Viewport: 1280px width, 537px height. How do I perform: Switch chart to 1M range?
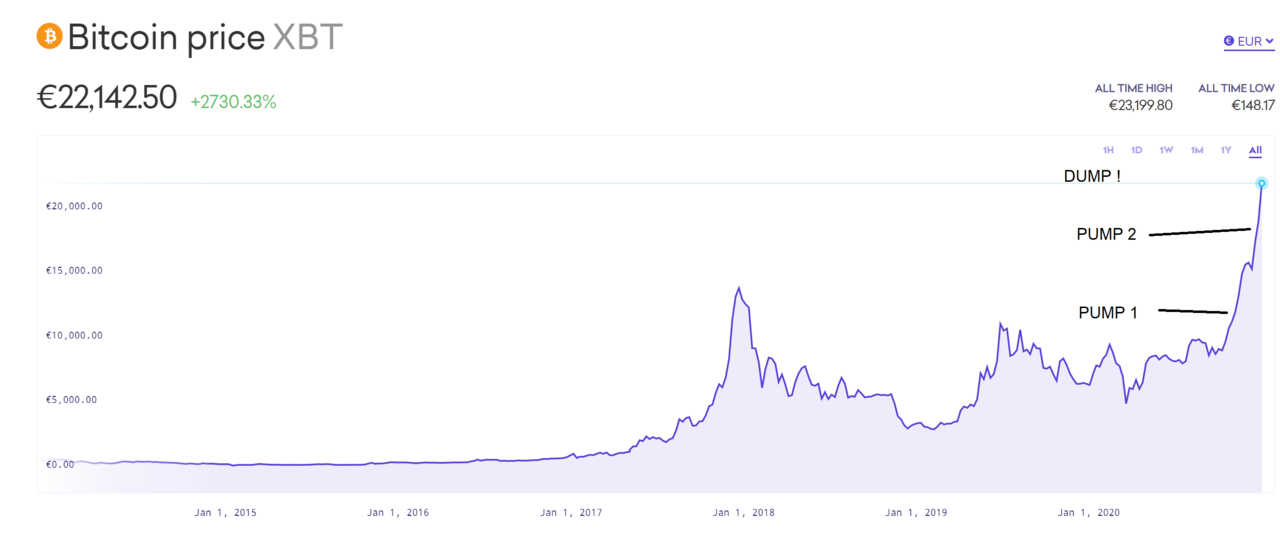coord(1197,150)
